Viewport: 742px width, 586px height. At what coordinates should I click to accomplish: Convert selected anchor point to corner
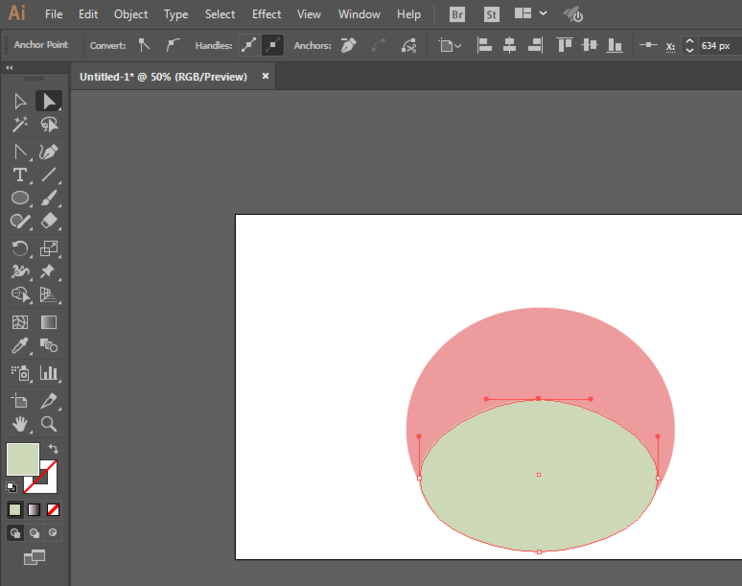click(x=144, y=46)
